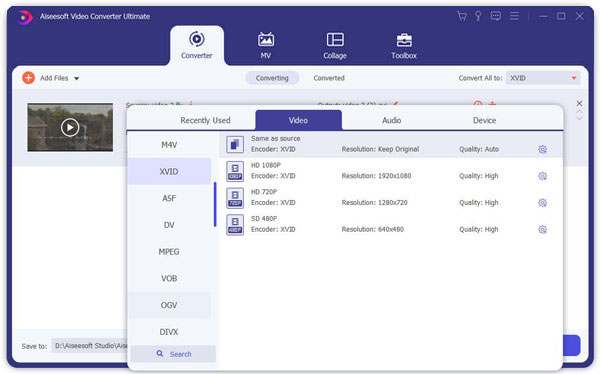Click 'Resolution: Keep Original' text
Image resolution: width=600 pixels, height=374 pixels.
click(x=380, y=149)
